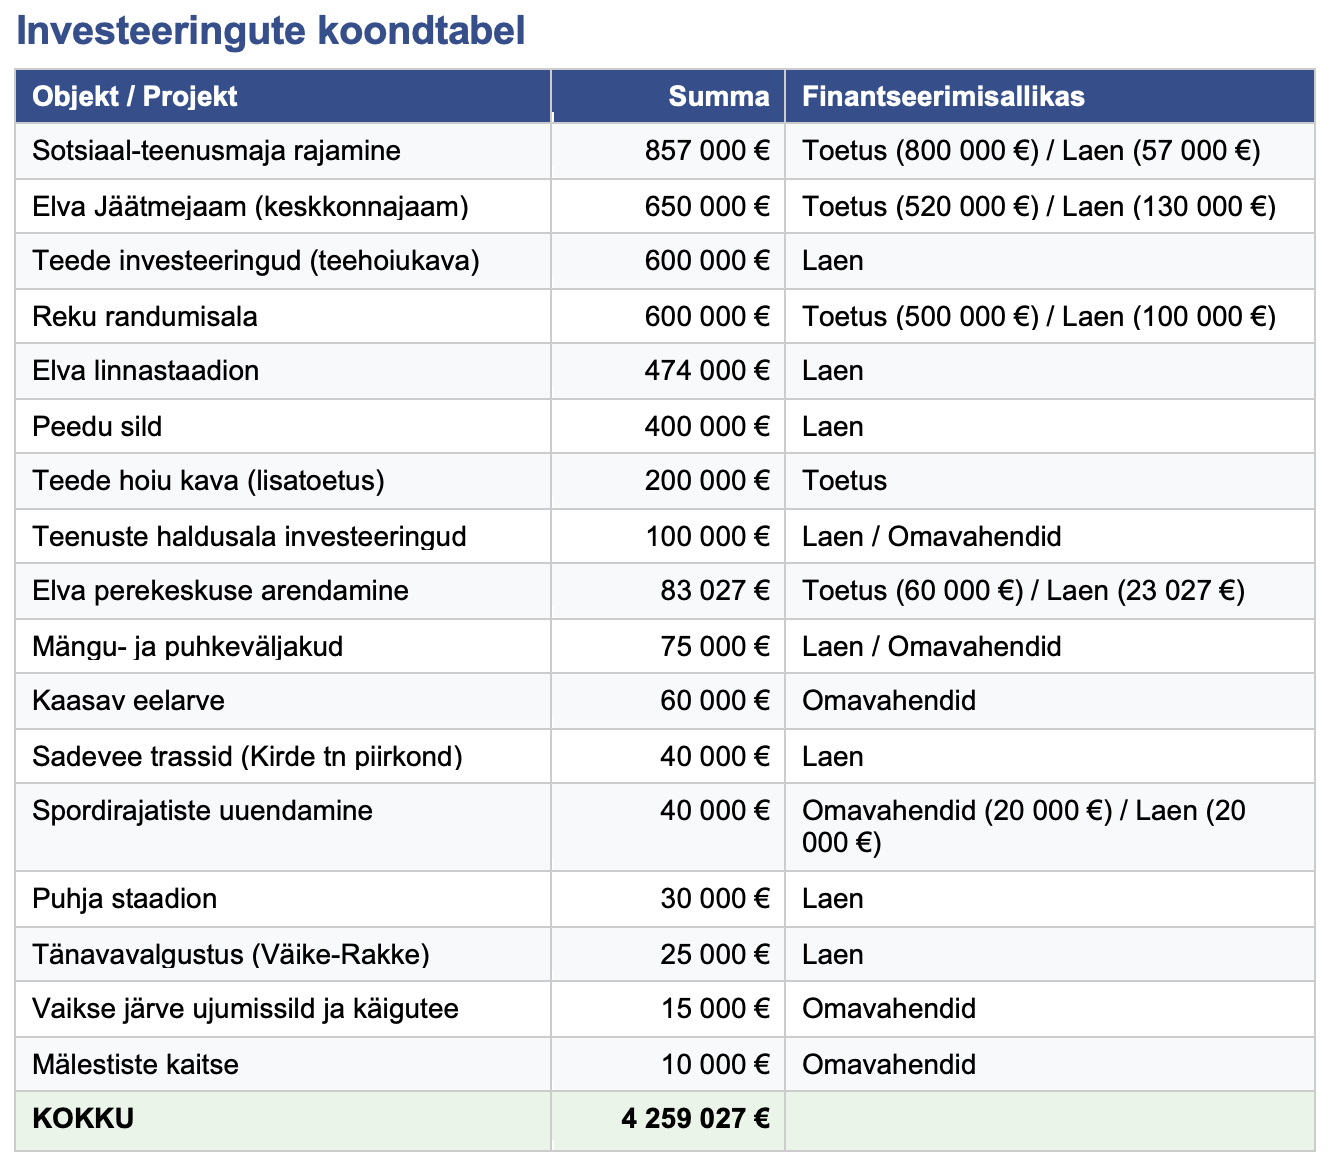This screenshot has height=1170, width=1334.
Task: Select "Toetus" source for Teede hoiu kava
Action: 844,481
